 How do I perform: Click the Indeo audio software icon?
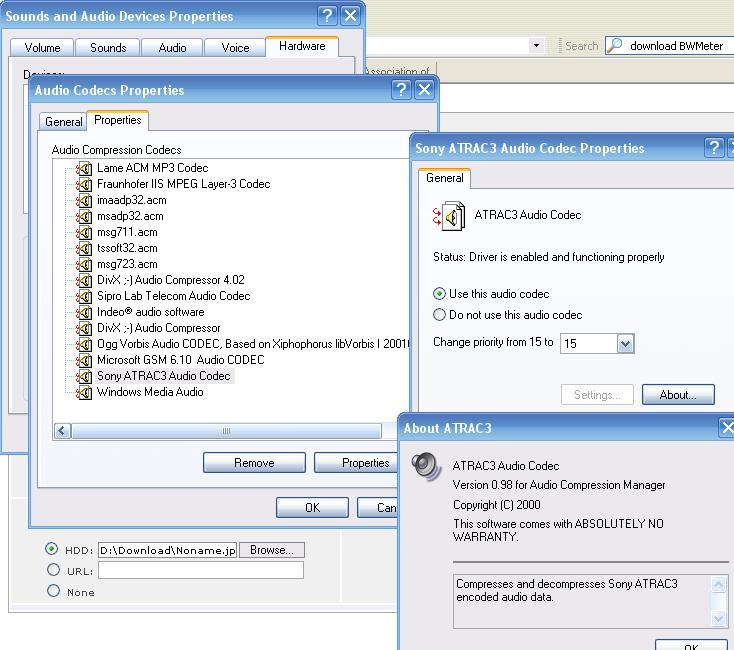(84, 312)
